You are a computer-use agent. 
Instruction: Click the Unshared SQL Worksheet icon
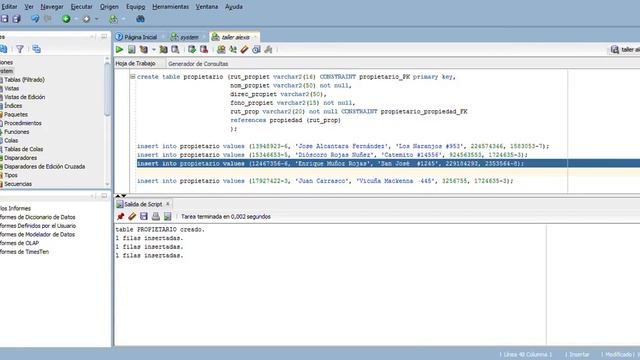coord(221,50)
